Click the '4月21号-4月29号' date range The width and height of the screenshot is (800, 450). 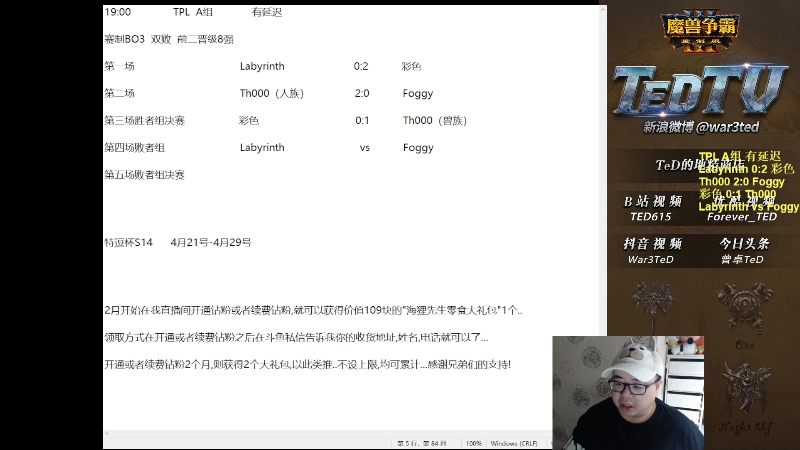[x=211, y=242]
